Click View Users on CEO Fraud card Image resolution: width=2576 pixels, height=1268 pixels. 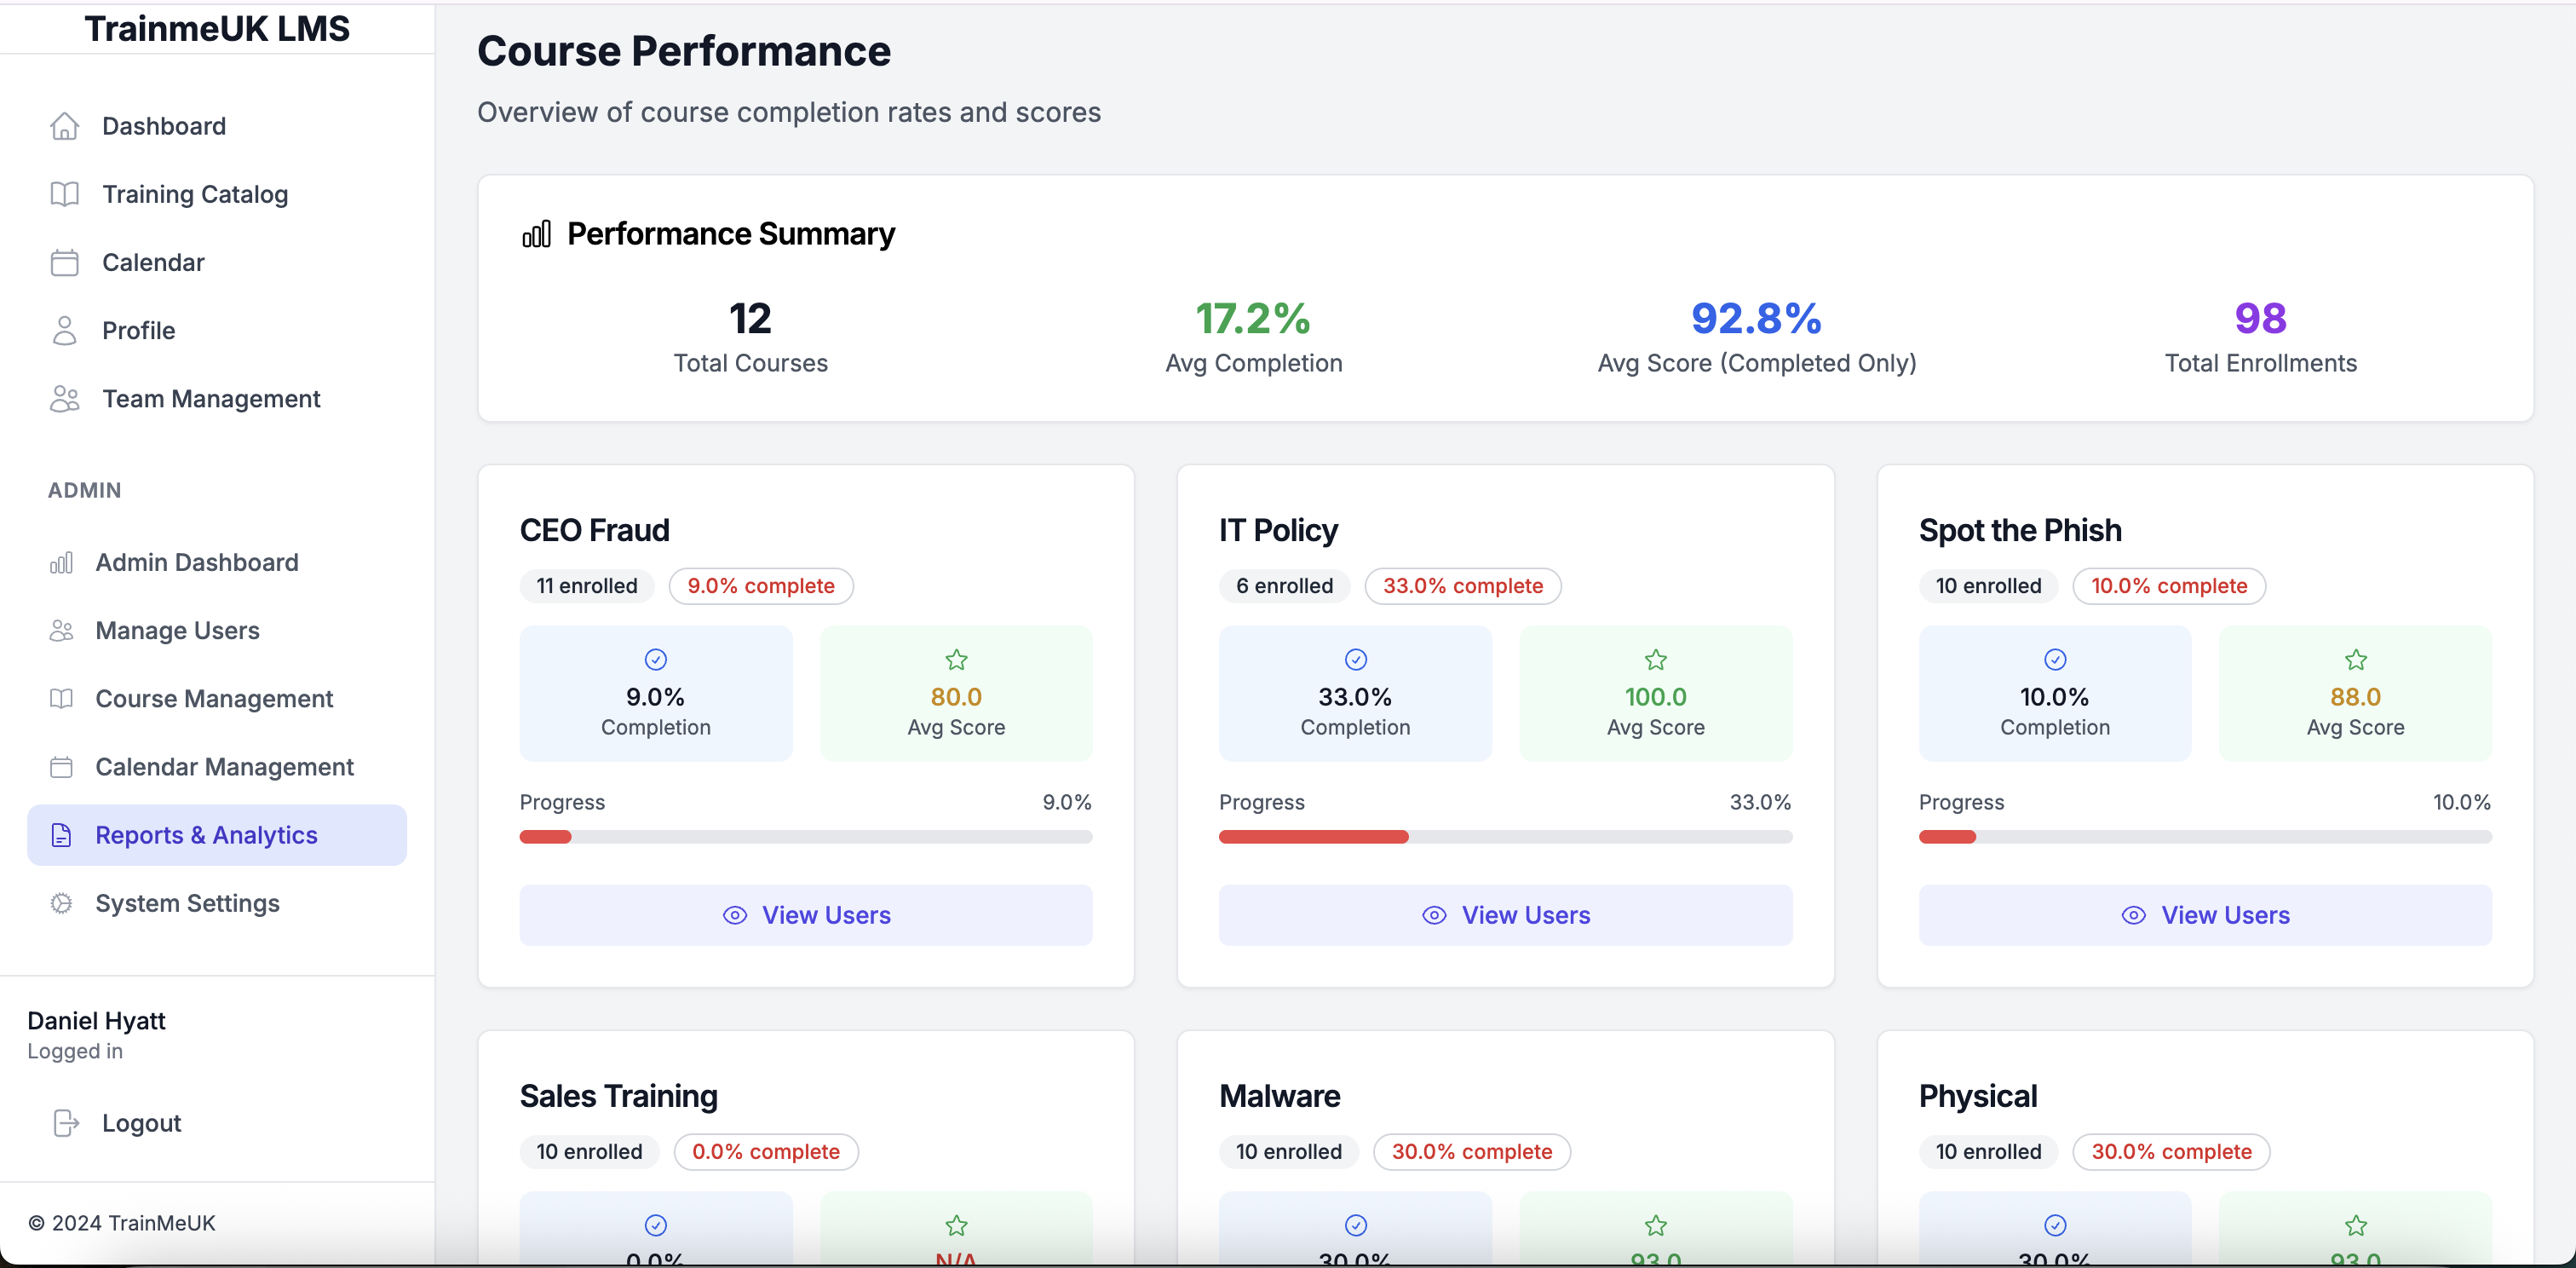pos(806,915)
